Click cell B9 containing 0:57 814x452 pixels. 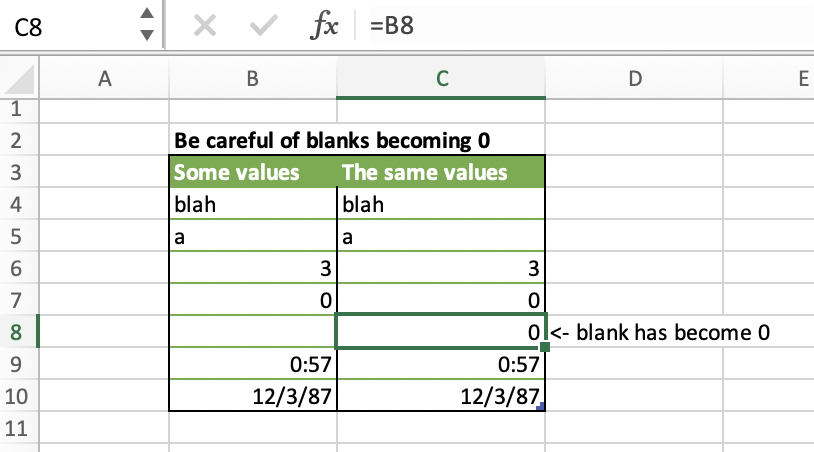click(x=253, y=364)
